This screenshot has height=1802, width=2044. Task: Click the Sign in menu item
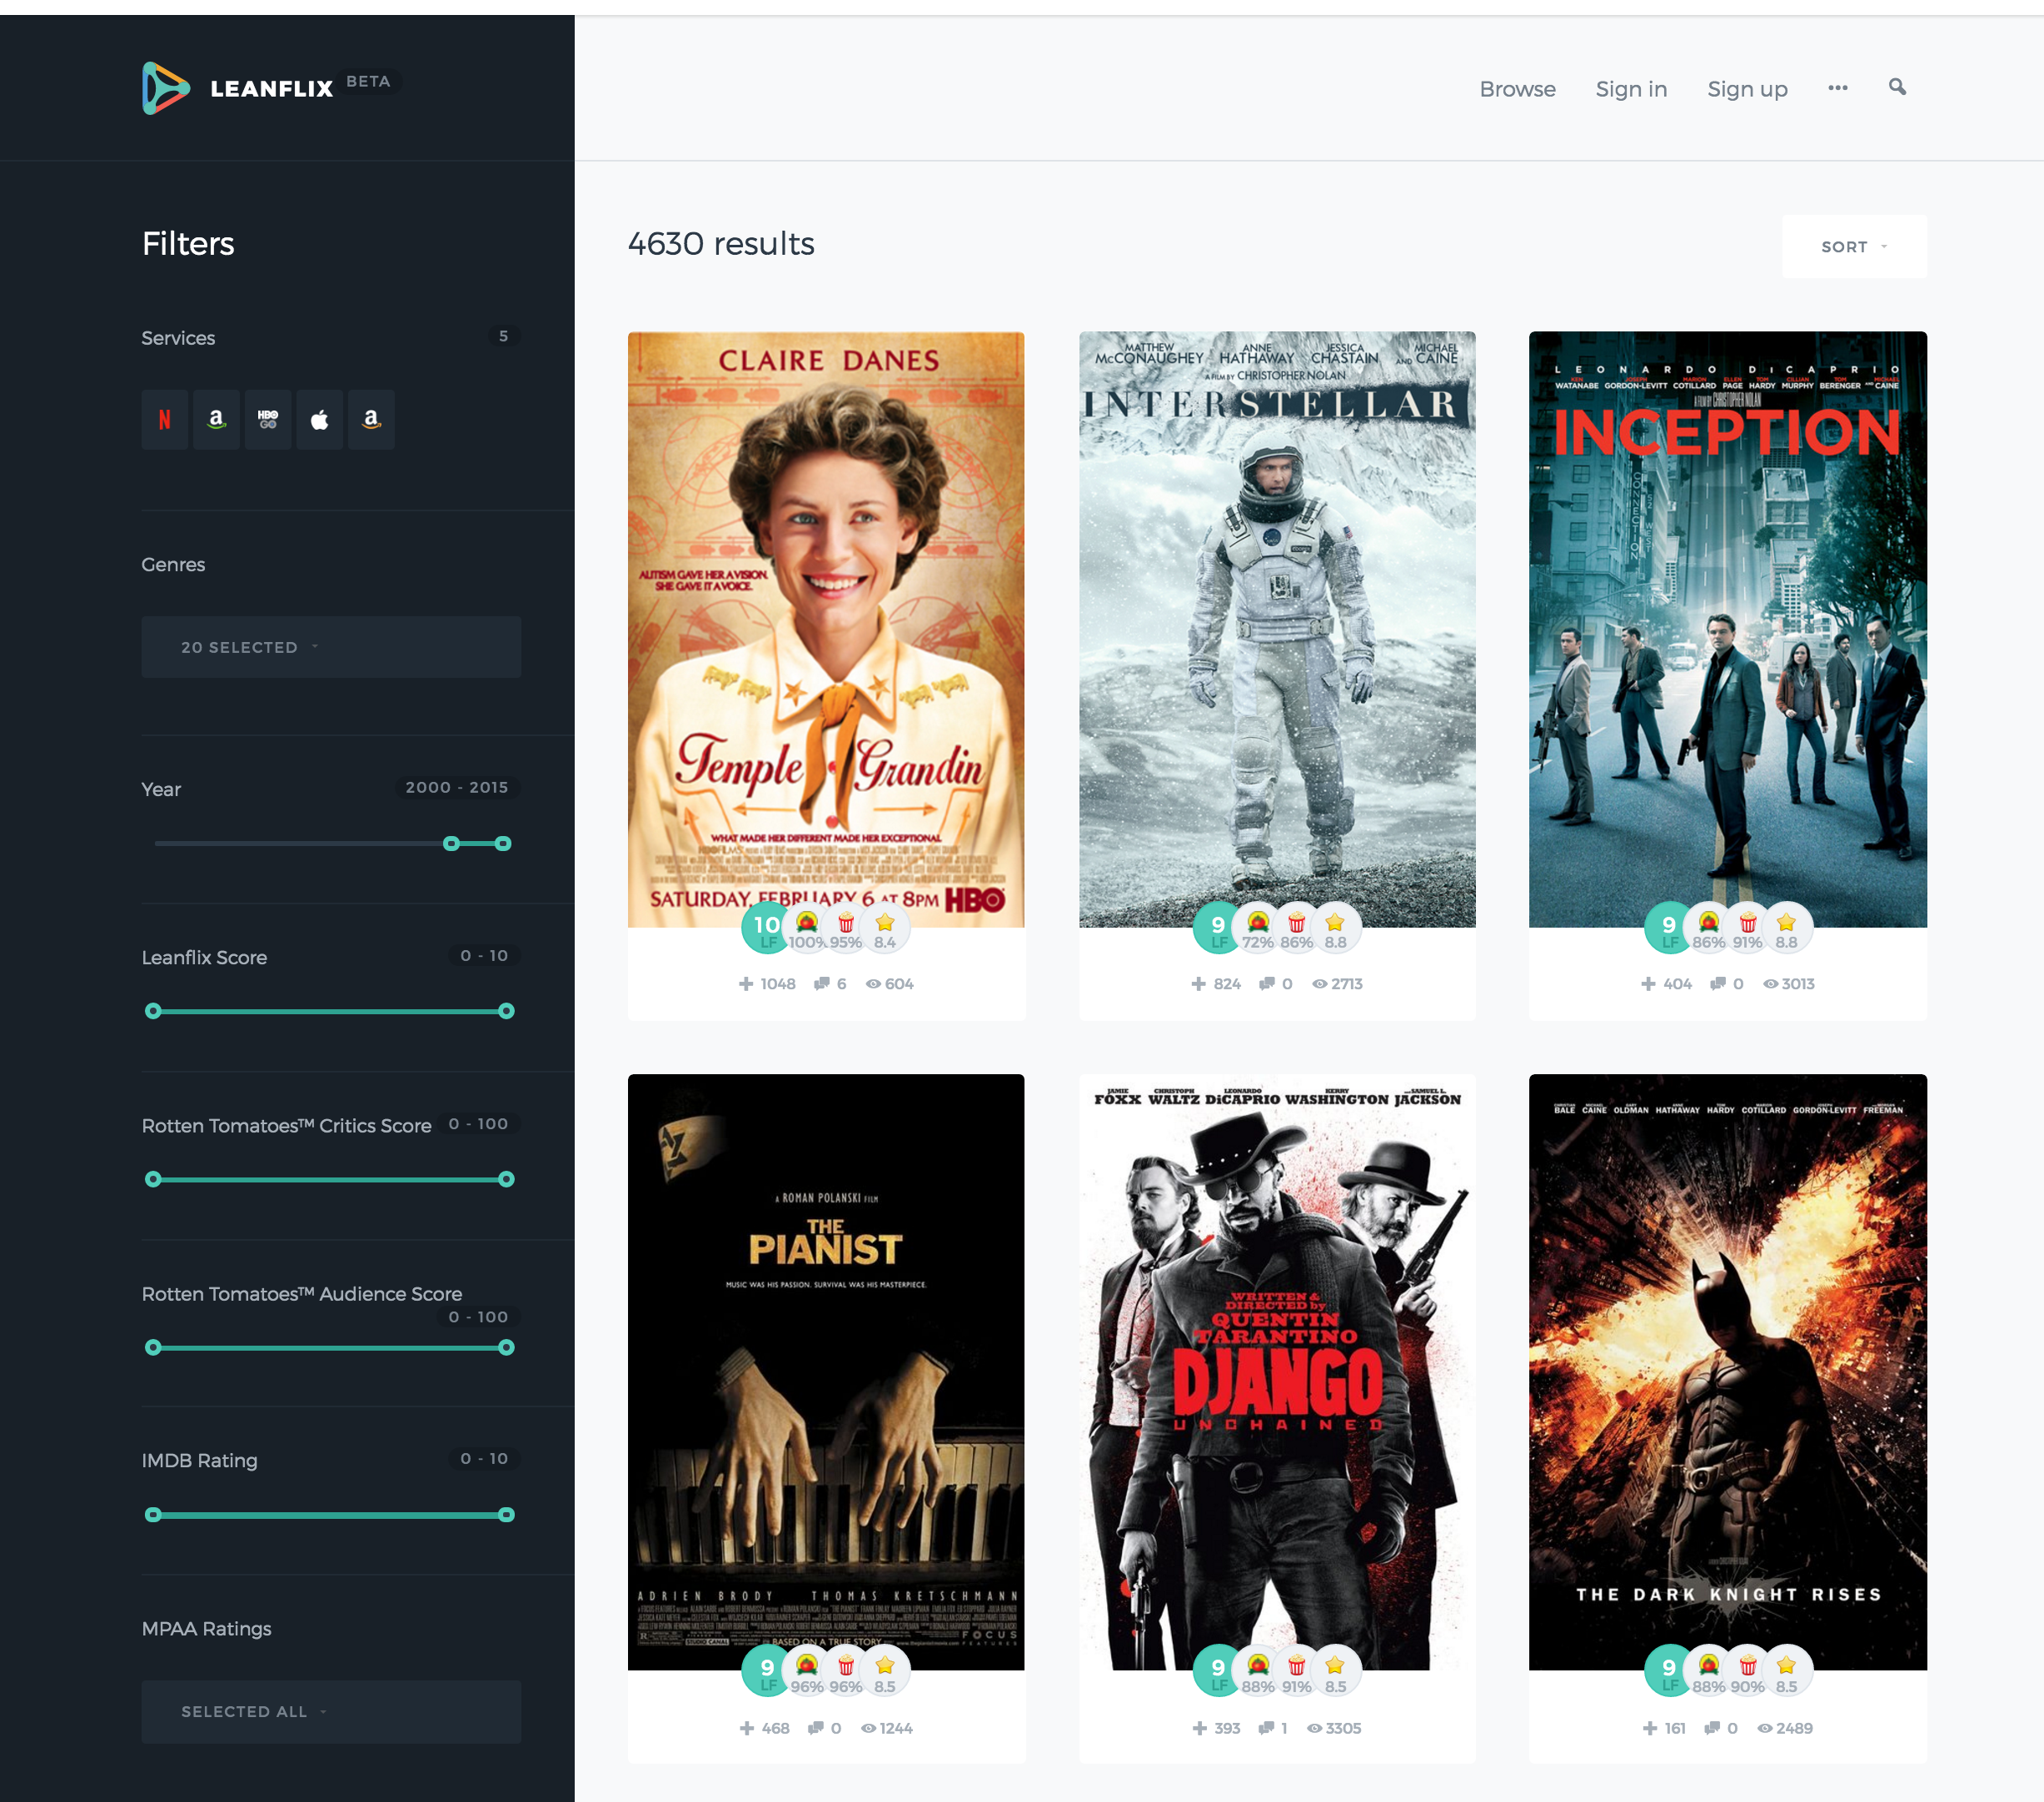point(1631,88)
